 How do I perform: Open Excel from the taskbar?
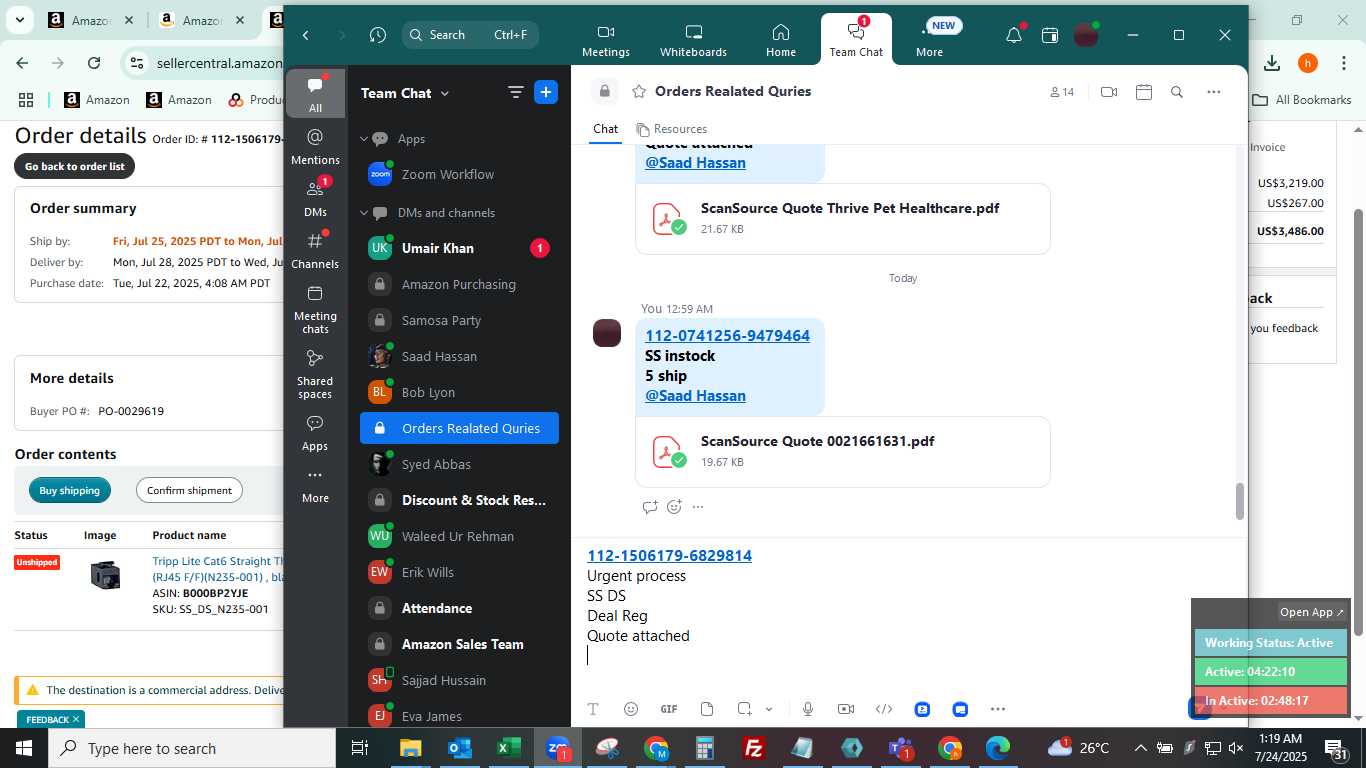(x=509, y=748)
